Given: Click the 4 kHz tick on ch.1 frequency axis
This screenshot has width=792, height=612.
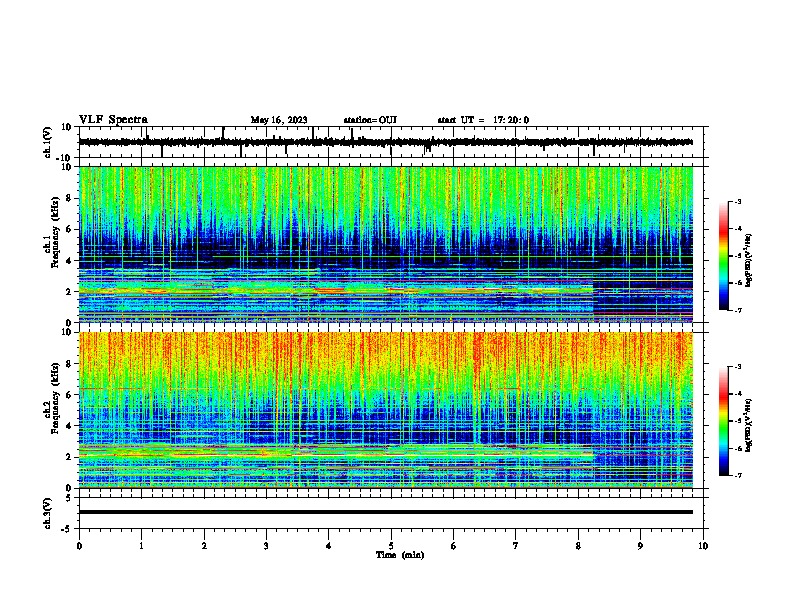Looking at the screenshot, I should tap(70, 261).
